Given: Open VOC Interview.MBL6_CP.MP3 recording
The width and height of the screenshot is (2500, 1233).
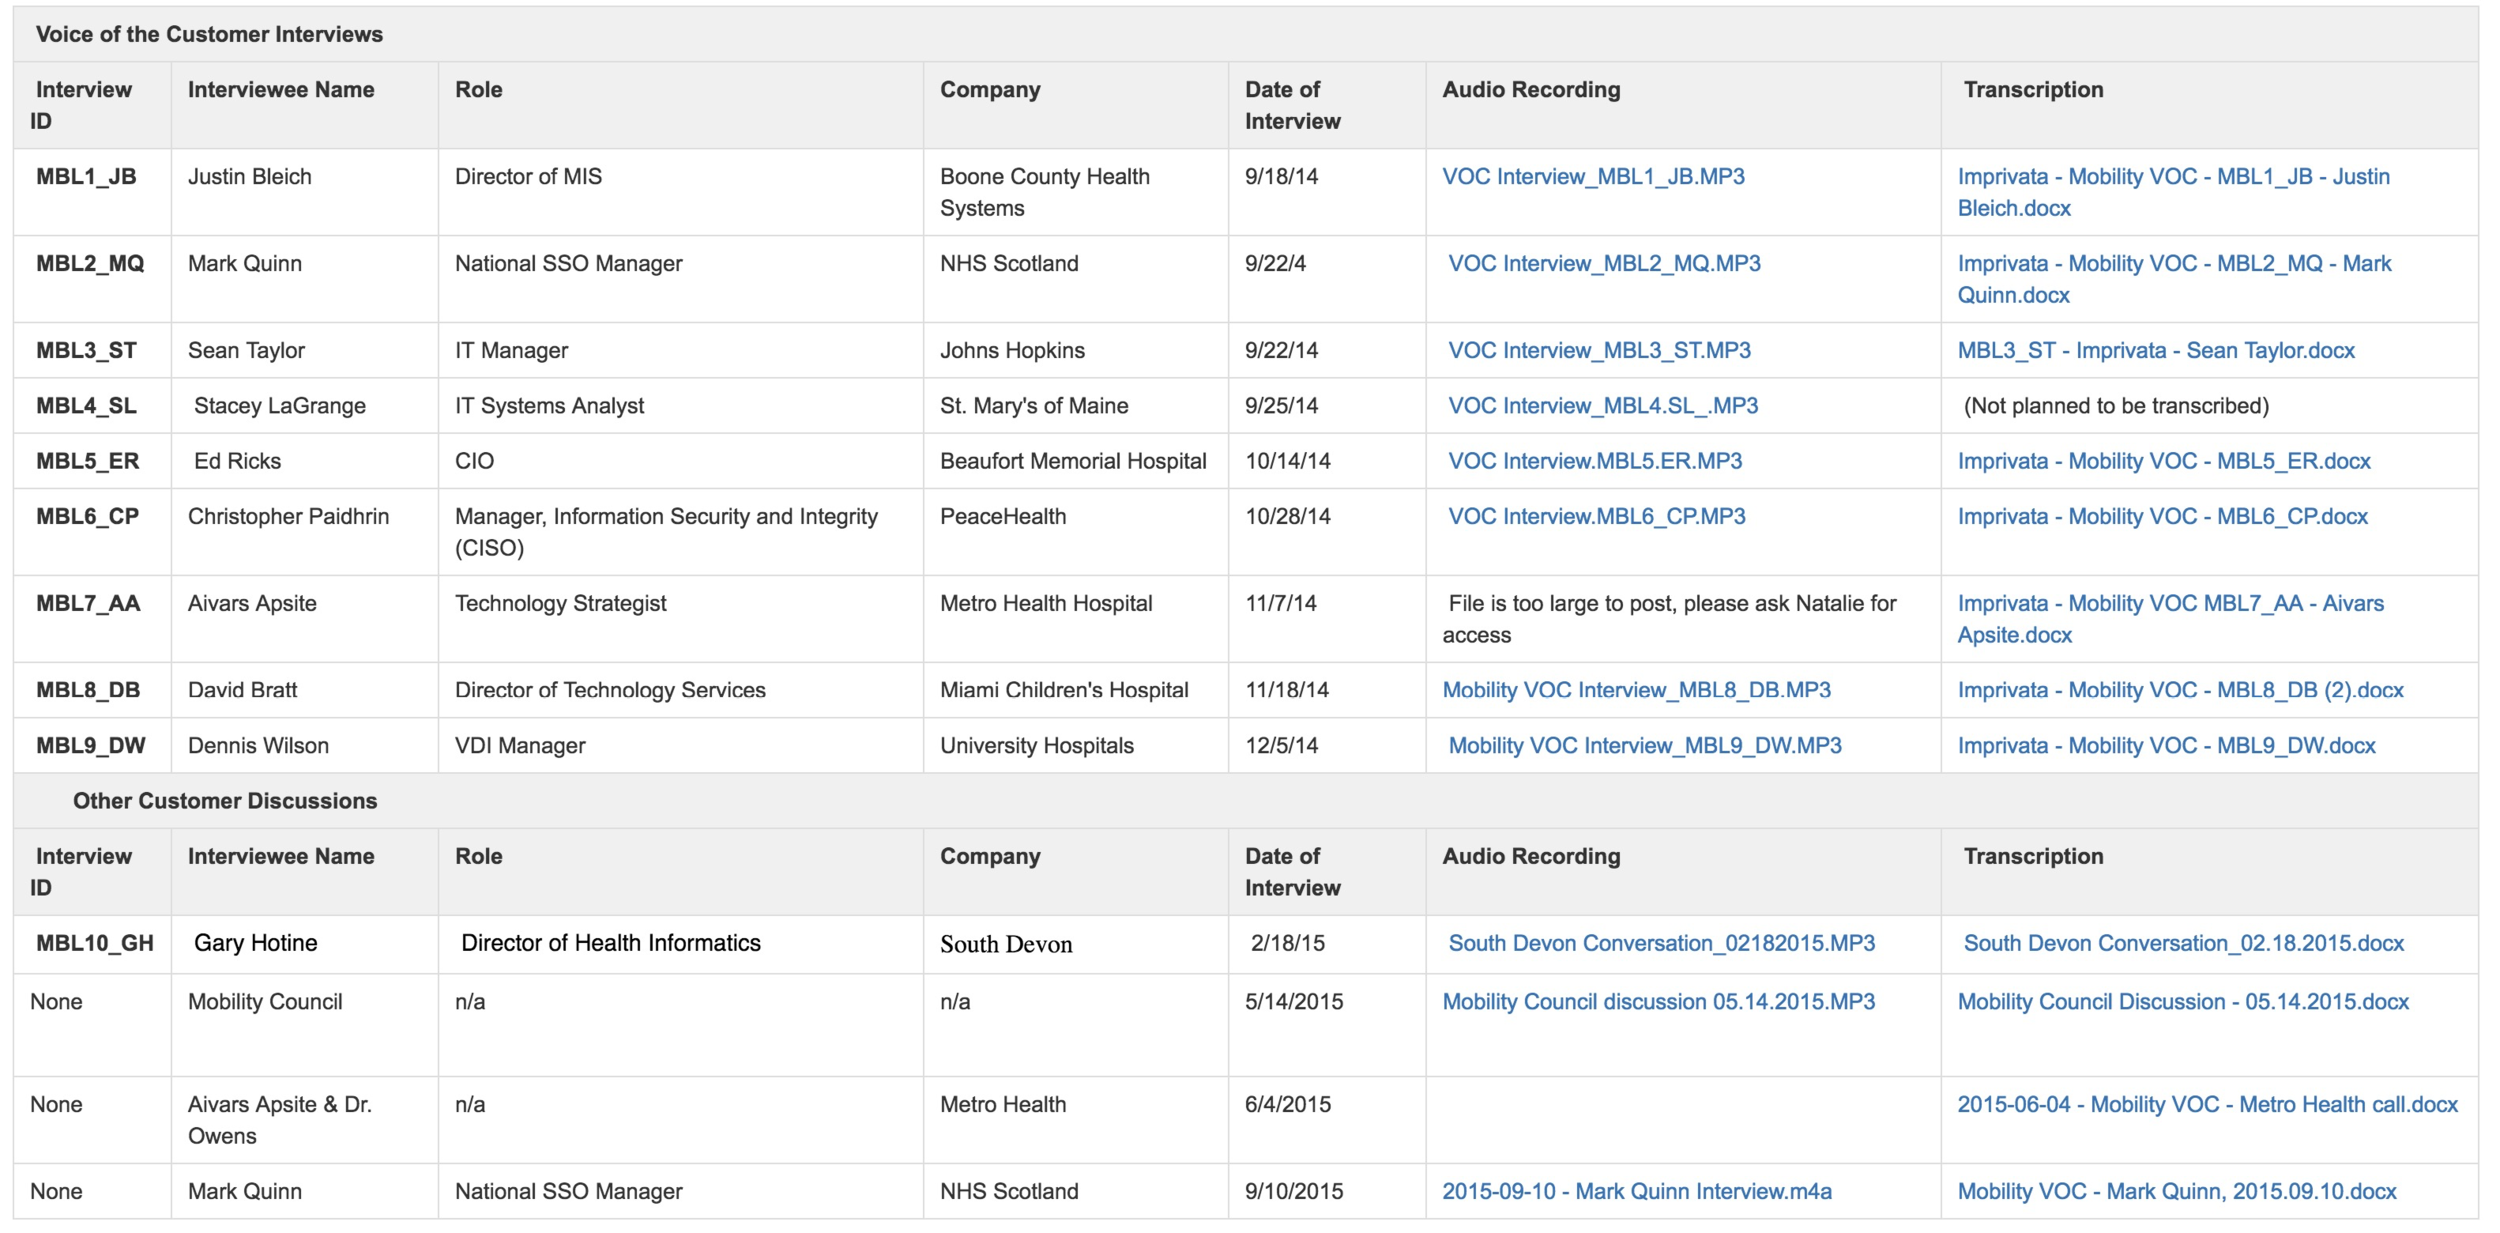Looking at the screenshot, I should click(x=1596, y=517).
